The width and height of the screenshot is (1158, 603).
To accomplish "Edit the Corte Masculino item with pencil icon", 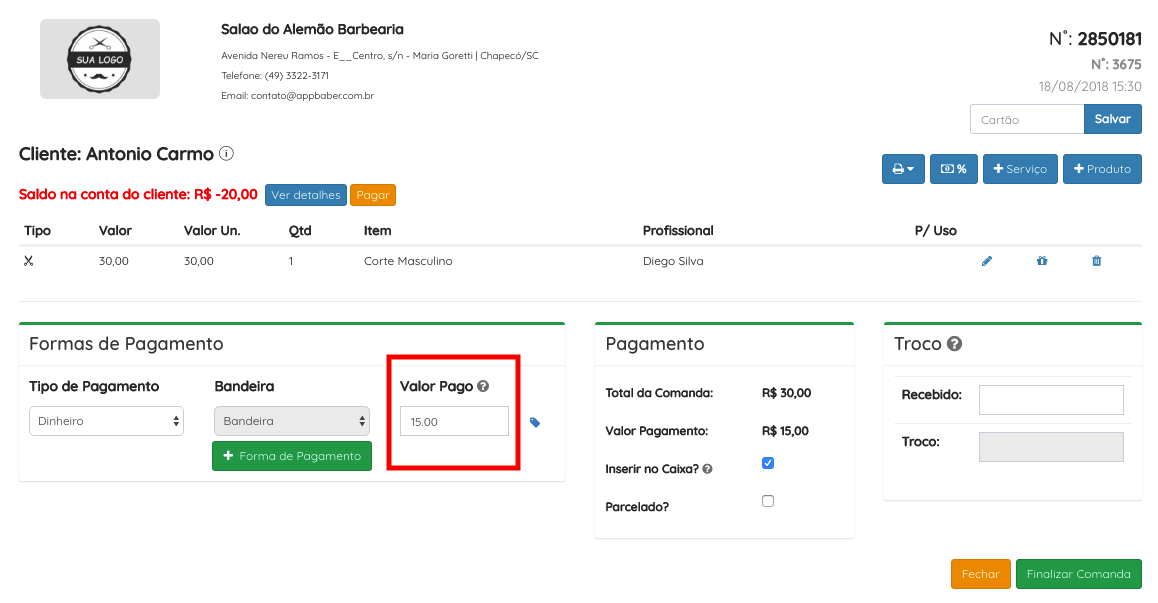I will tap(987, 261).
